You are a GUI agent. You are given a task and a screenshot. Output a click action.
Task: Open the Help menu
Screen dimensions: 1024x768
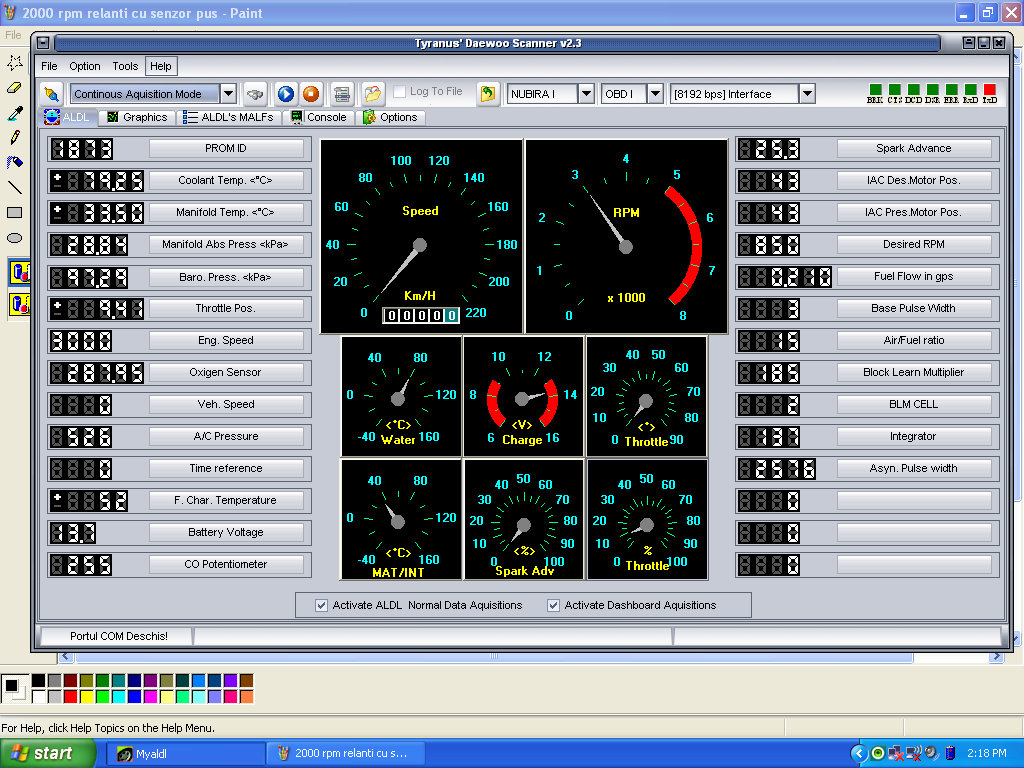click(x=161, y=66)
